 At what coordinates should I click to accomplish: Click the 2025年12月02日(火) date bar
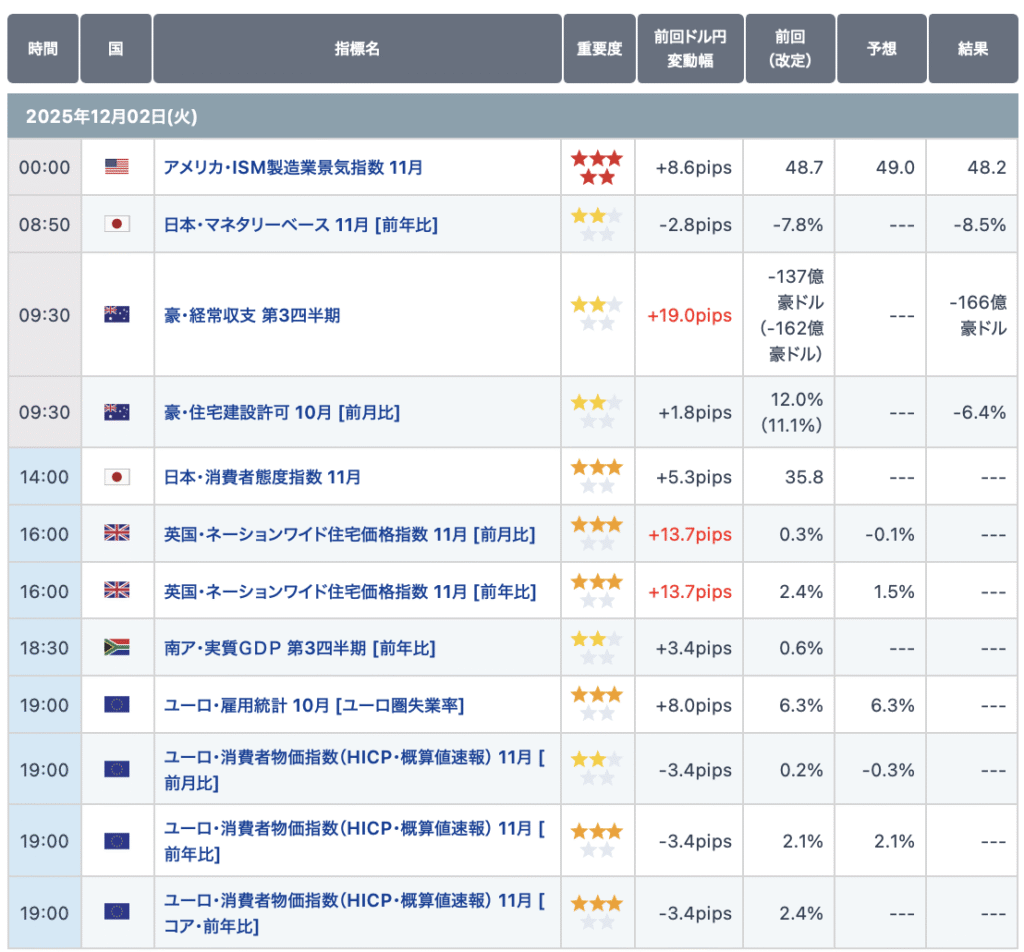[x=111, y=116]
